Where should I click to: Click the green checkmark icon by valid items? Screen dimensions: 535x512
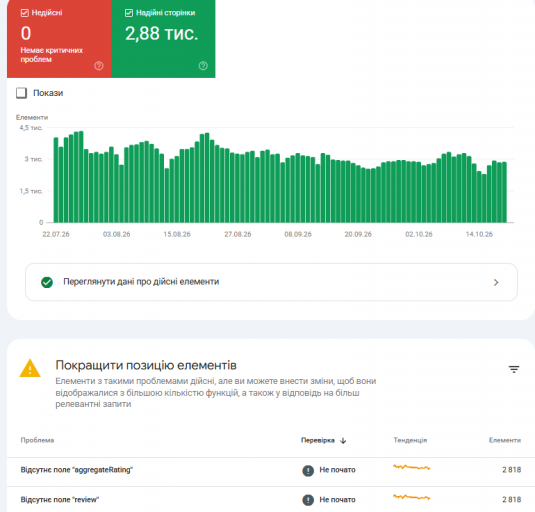click(47, 282)
